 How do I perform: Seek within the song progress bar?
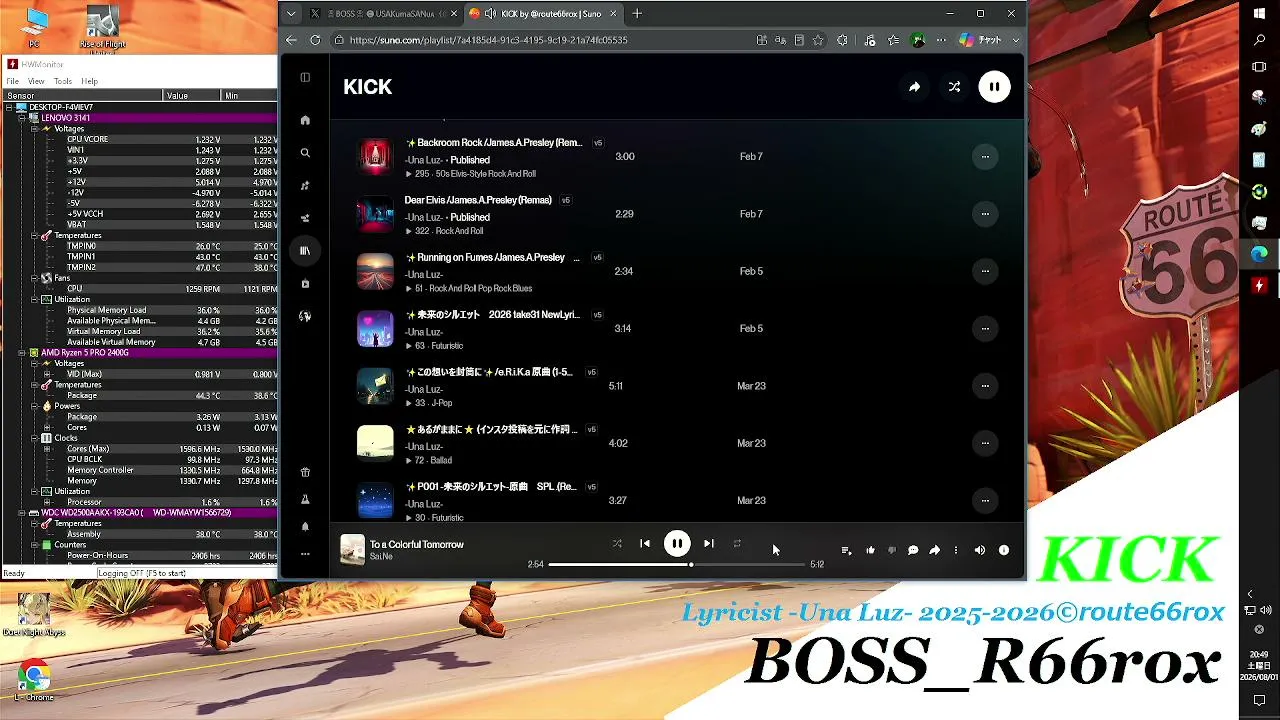(x=677, y=565)
